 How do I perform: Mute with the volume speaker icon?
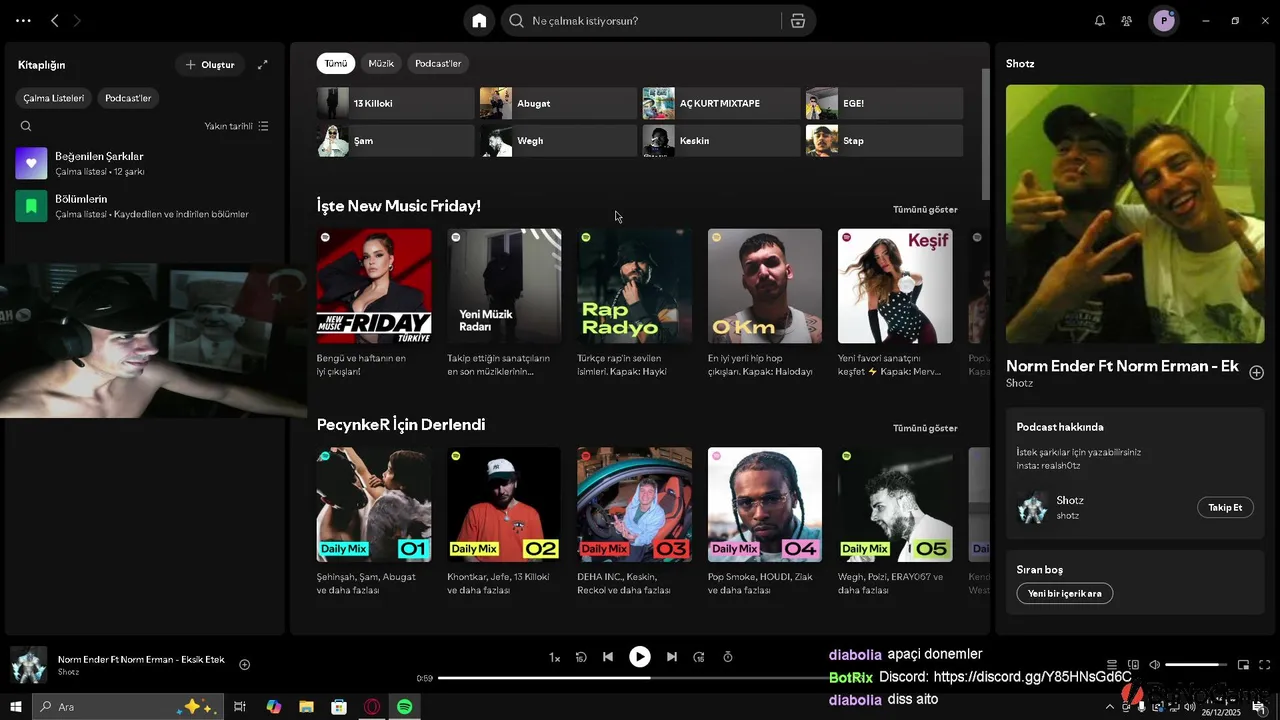[x=1155, y=665]
